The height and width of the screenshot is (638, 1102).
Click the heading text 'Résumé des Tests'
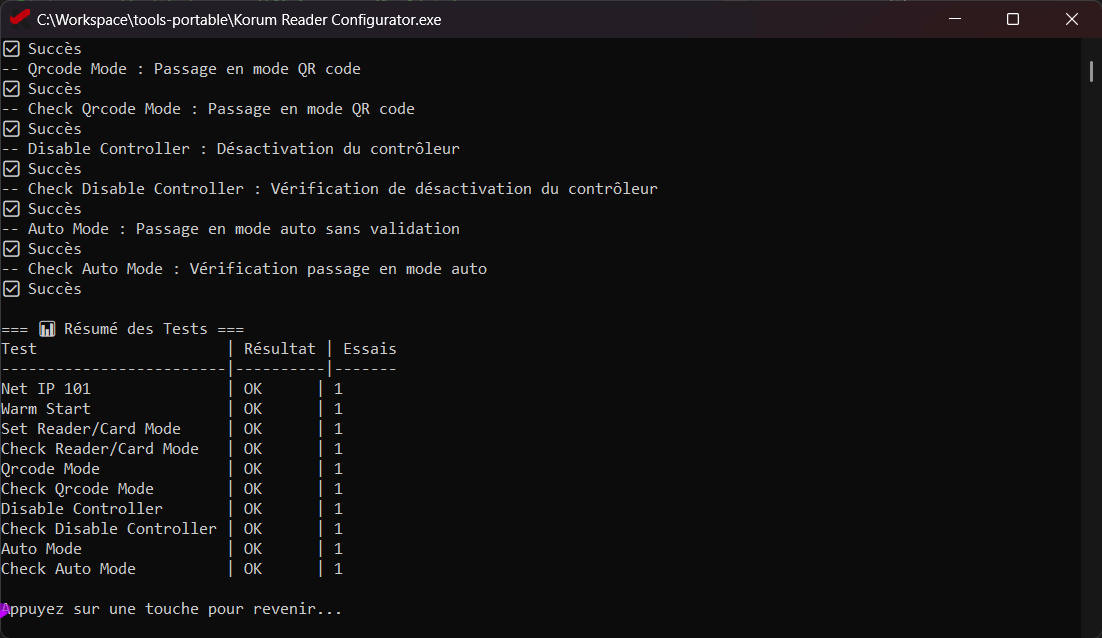(136, 329)
